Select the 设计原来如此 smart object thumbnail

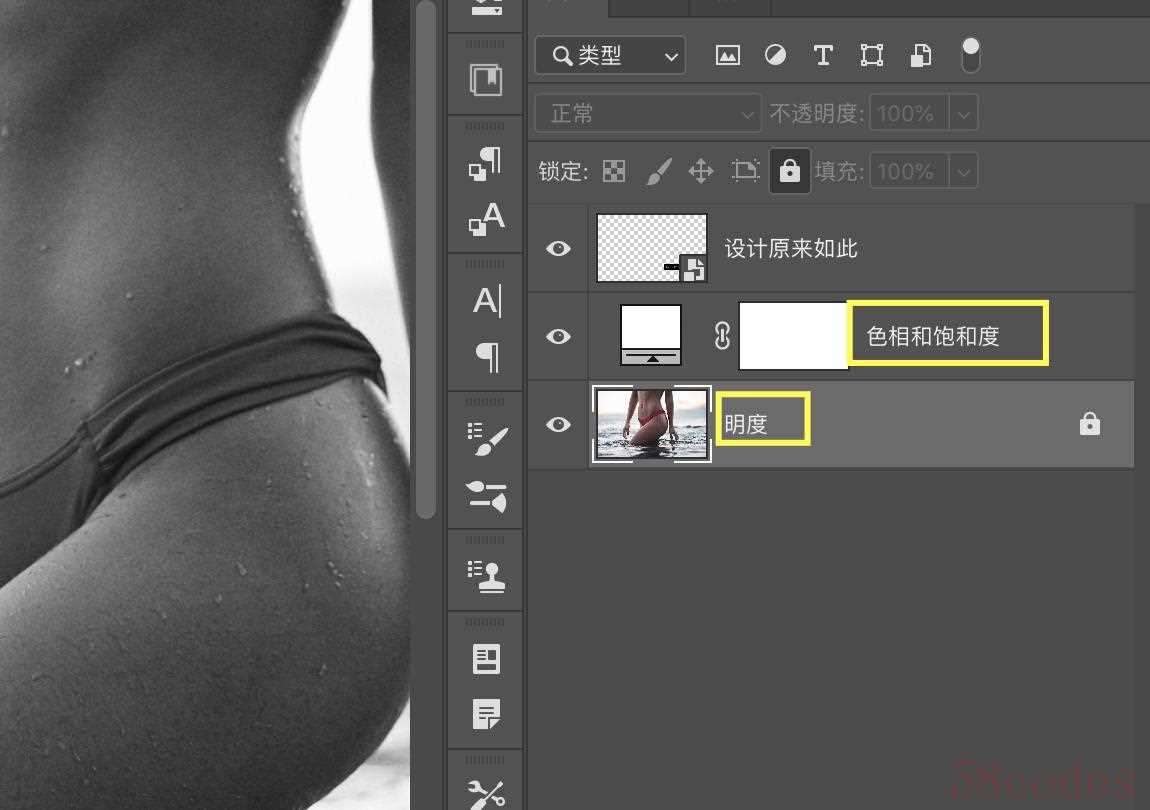coord(652,248)
